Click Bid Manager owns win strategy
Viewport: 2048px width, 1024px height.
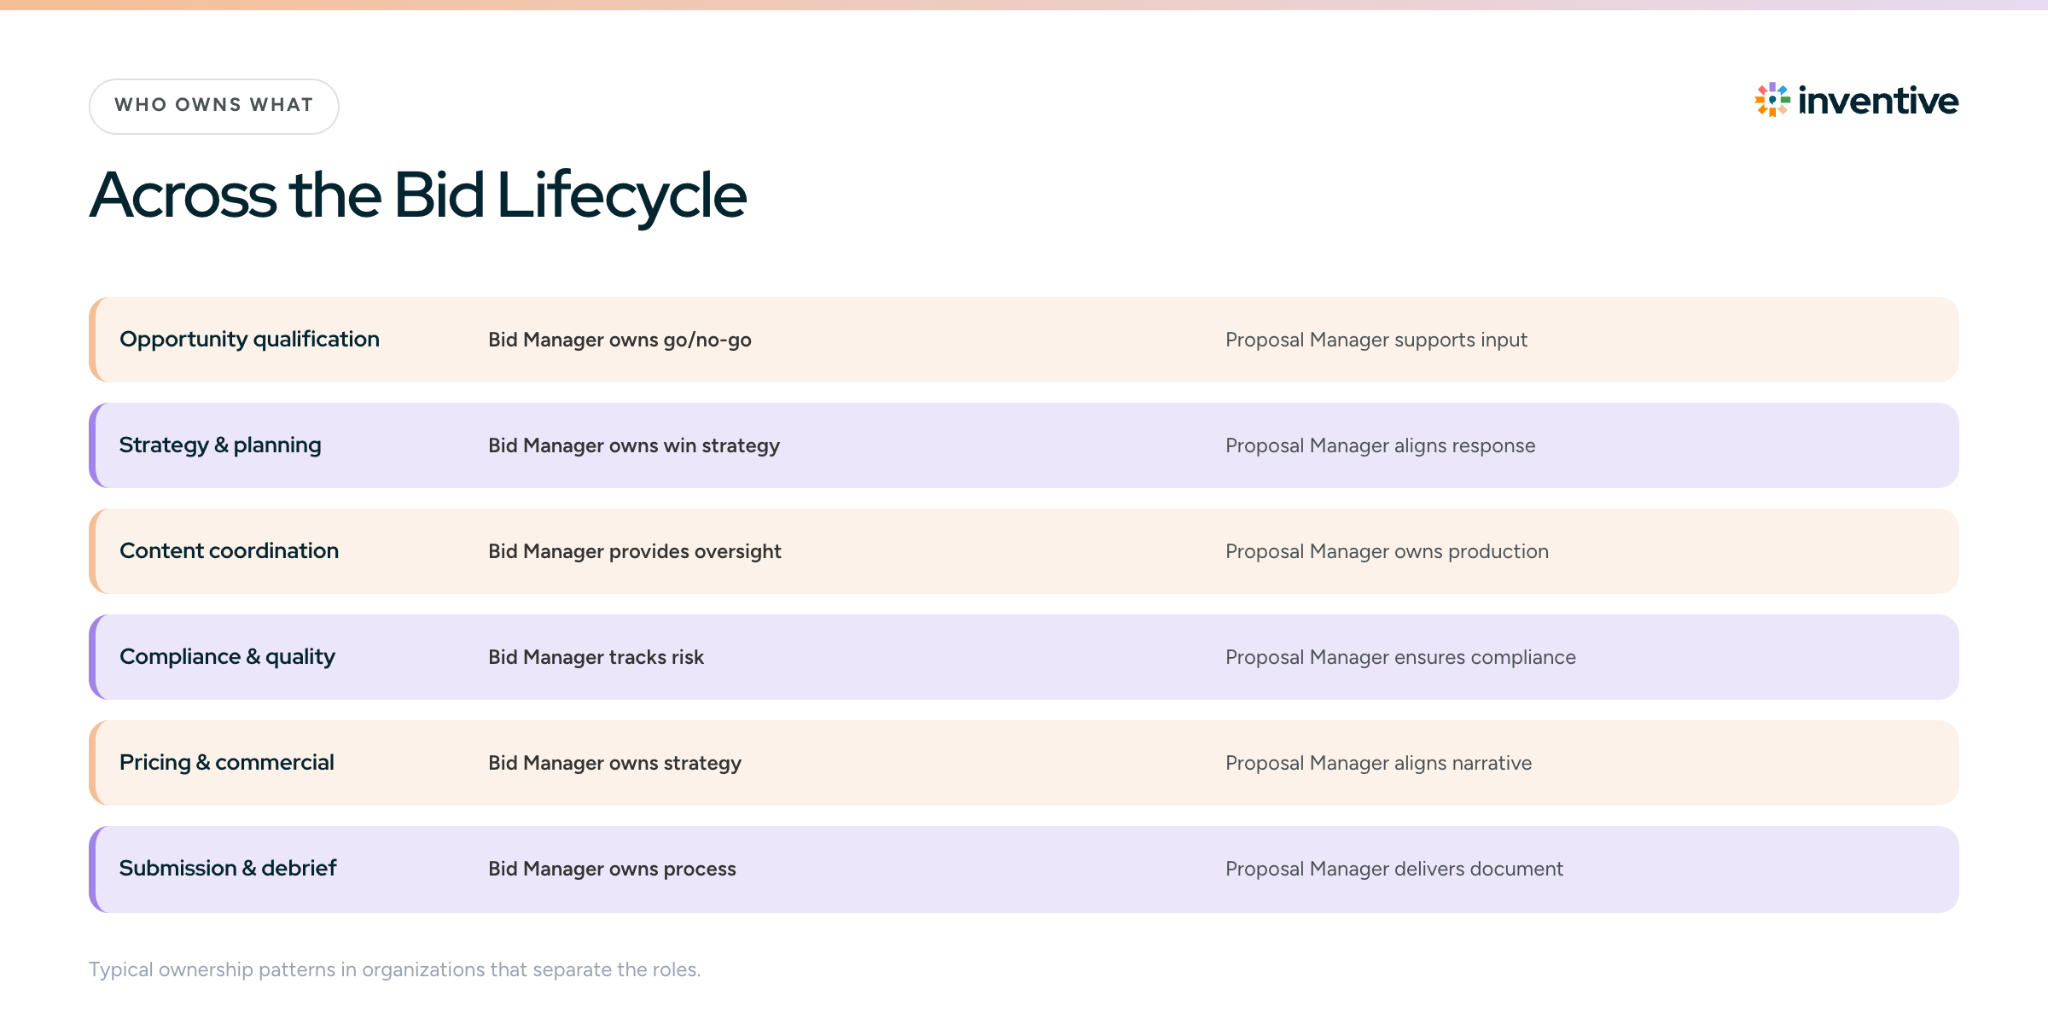(x=634, y=446)
